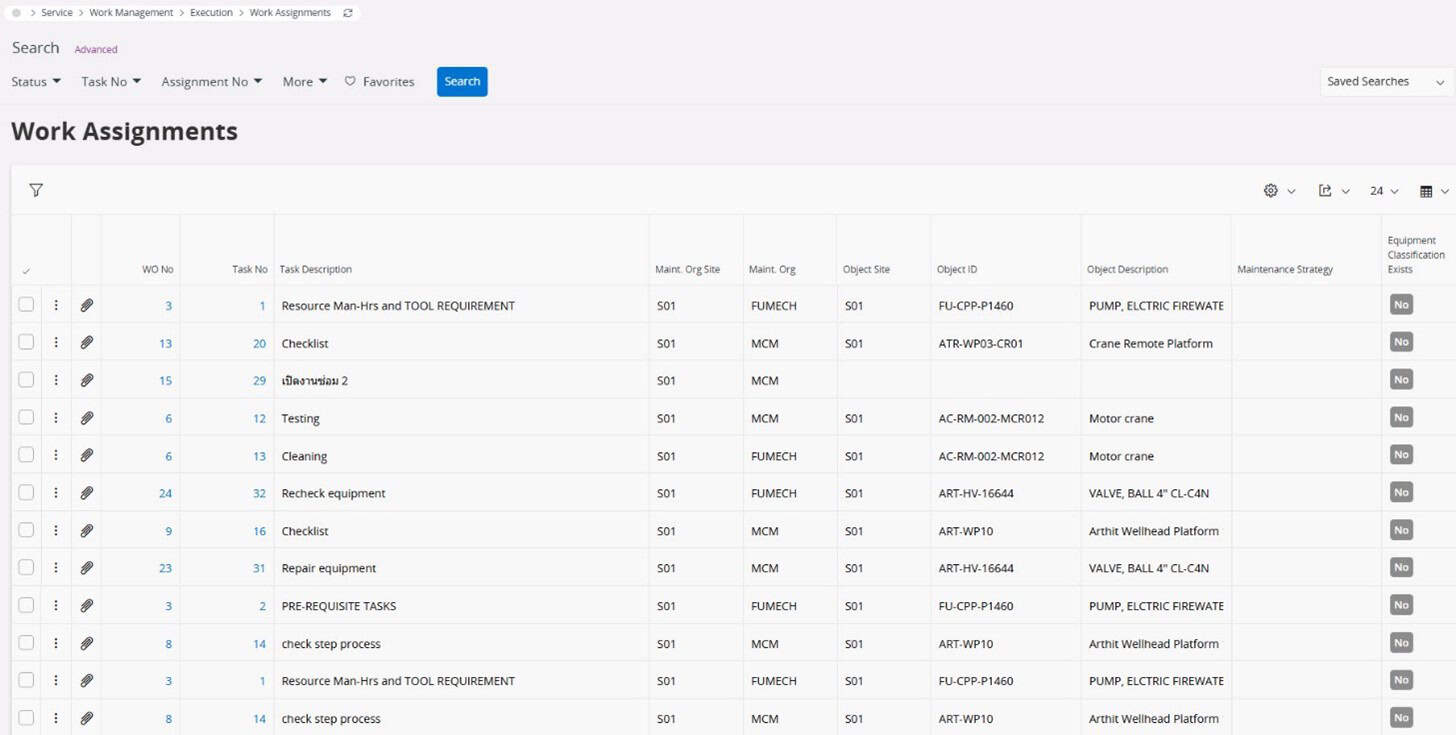Open three-dot row menu for the Cleaning task

coord(56,455)
